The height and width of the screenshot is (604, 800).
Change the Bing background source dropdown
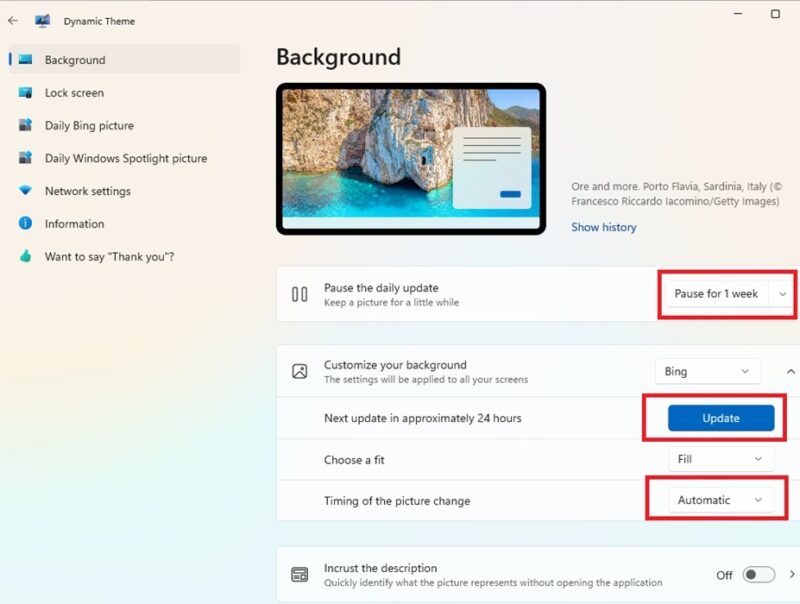point(707,371)
